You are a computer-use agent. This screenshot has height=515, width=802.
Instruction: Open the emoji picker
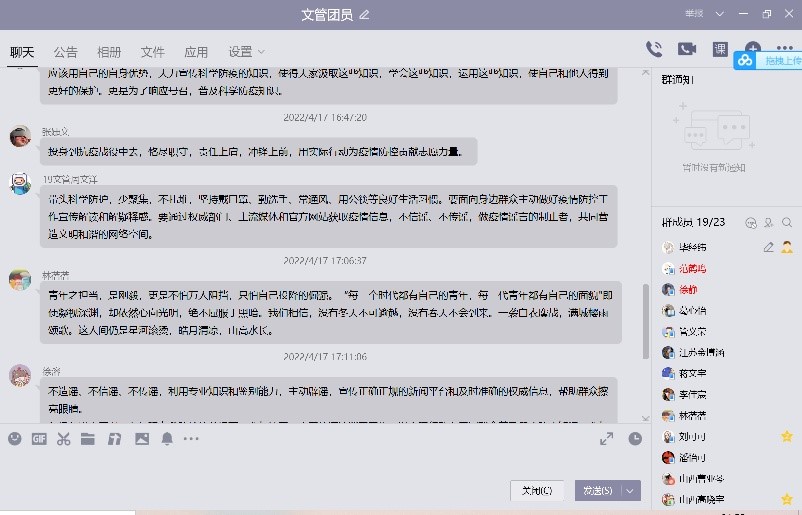click(14, 438)
